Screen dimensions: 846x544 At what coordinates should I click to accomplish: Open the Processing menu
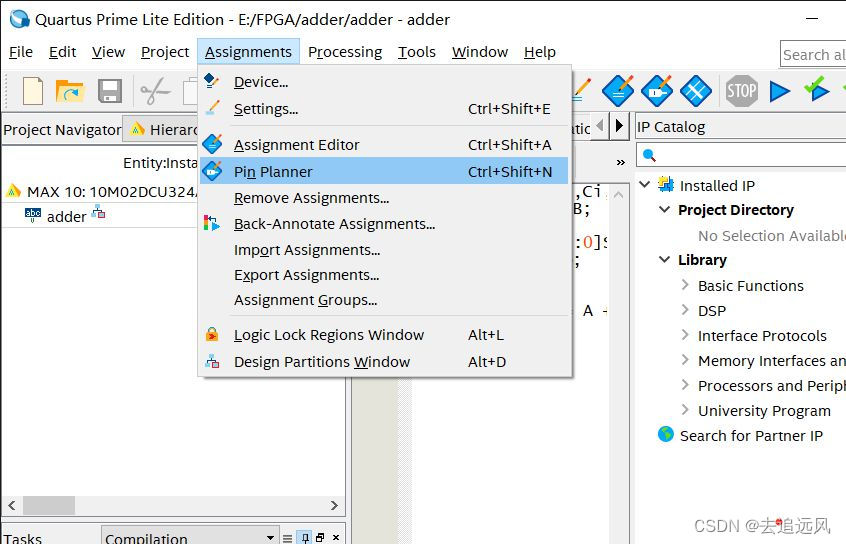[x=345, y=52]
